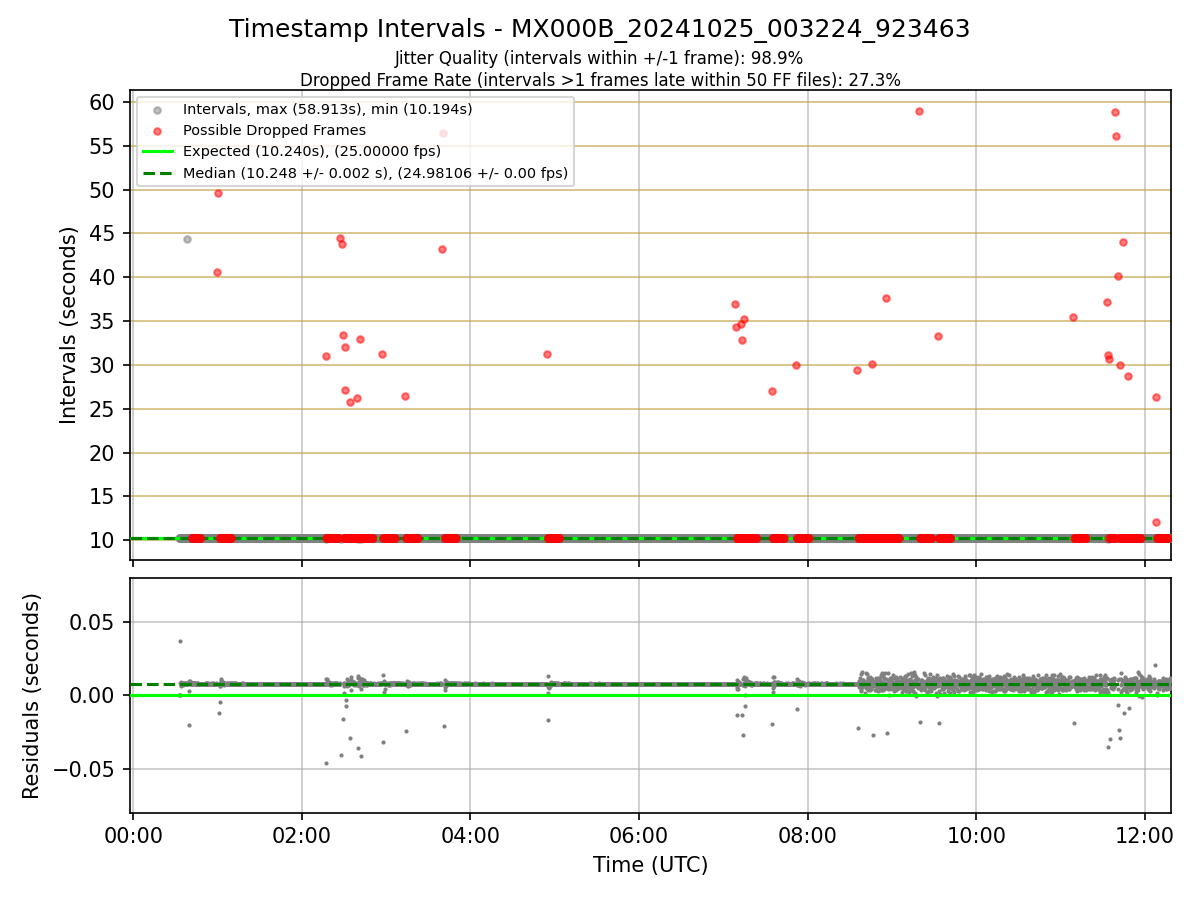Click the "Intervals (seconds)" y-axis label
Viewport: 1200px width, 900px height.
pos(68,325)
